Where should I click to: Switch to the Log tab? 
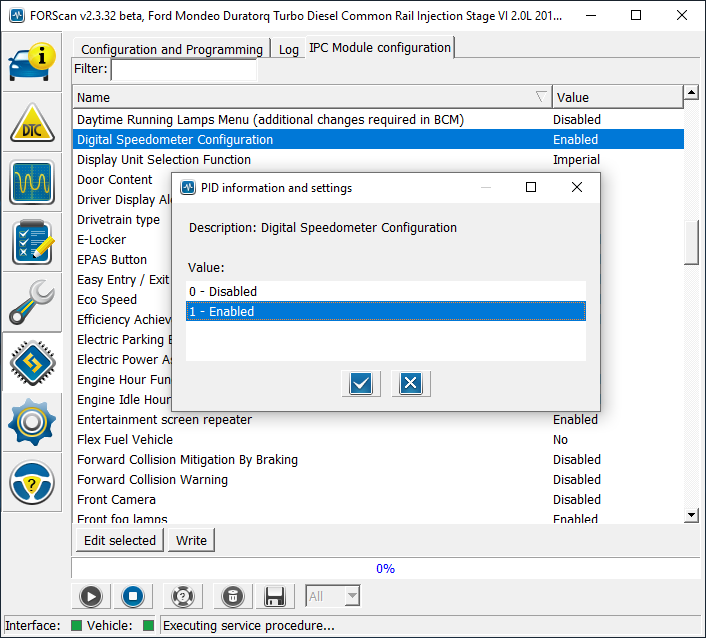tap(288, 49)
